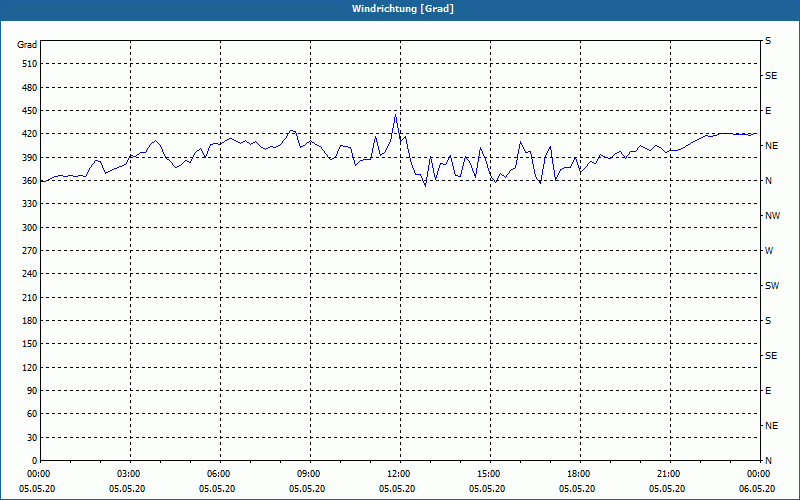
Task: Select the S compass label at the chart's top
Action: [x=768, y=41]
